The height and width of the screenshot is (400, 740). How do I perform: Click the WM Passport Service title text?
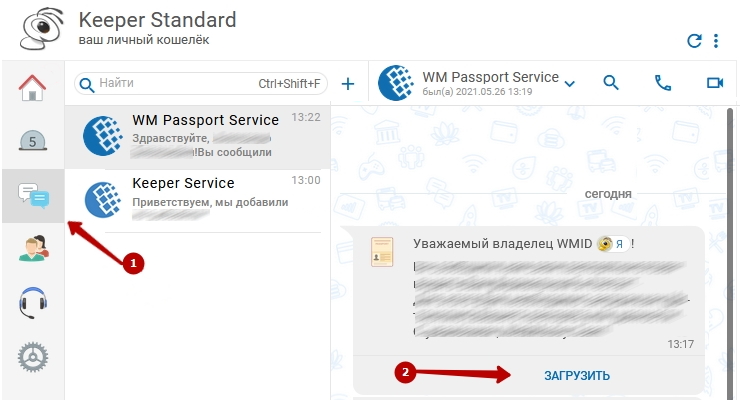(490, 77)
